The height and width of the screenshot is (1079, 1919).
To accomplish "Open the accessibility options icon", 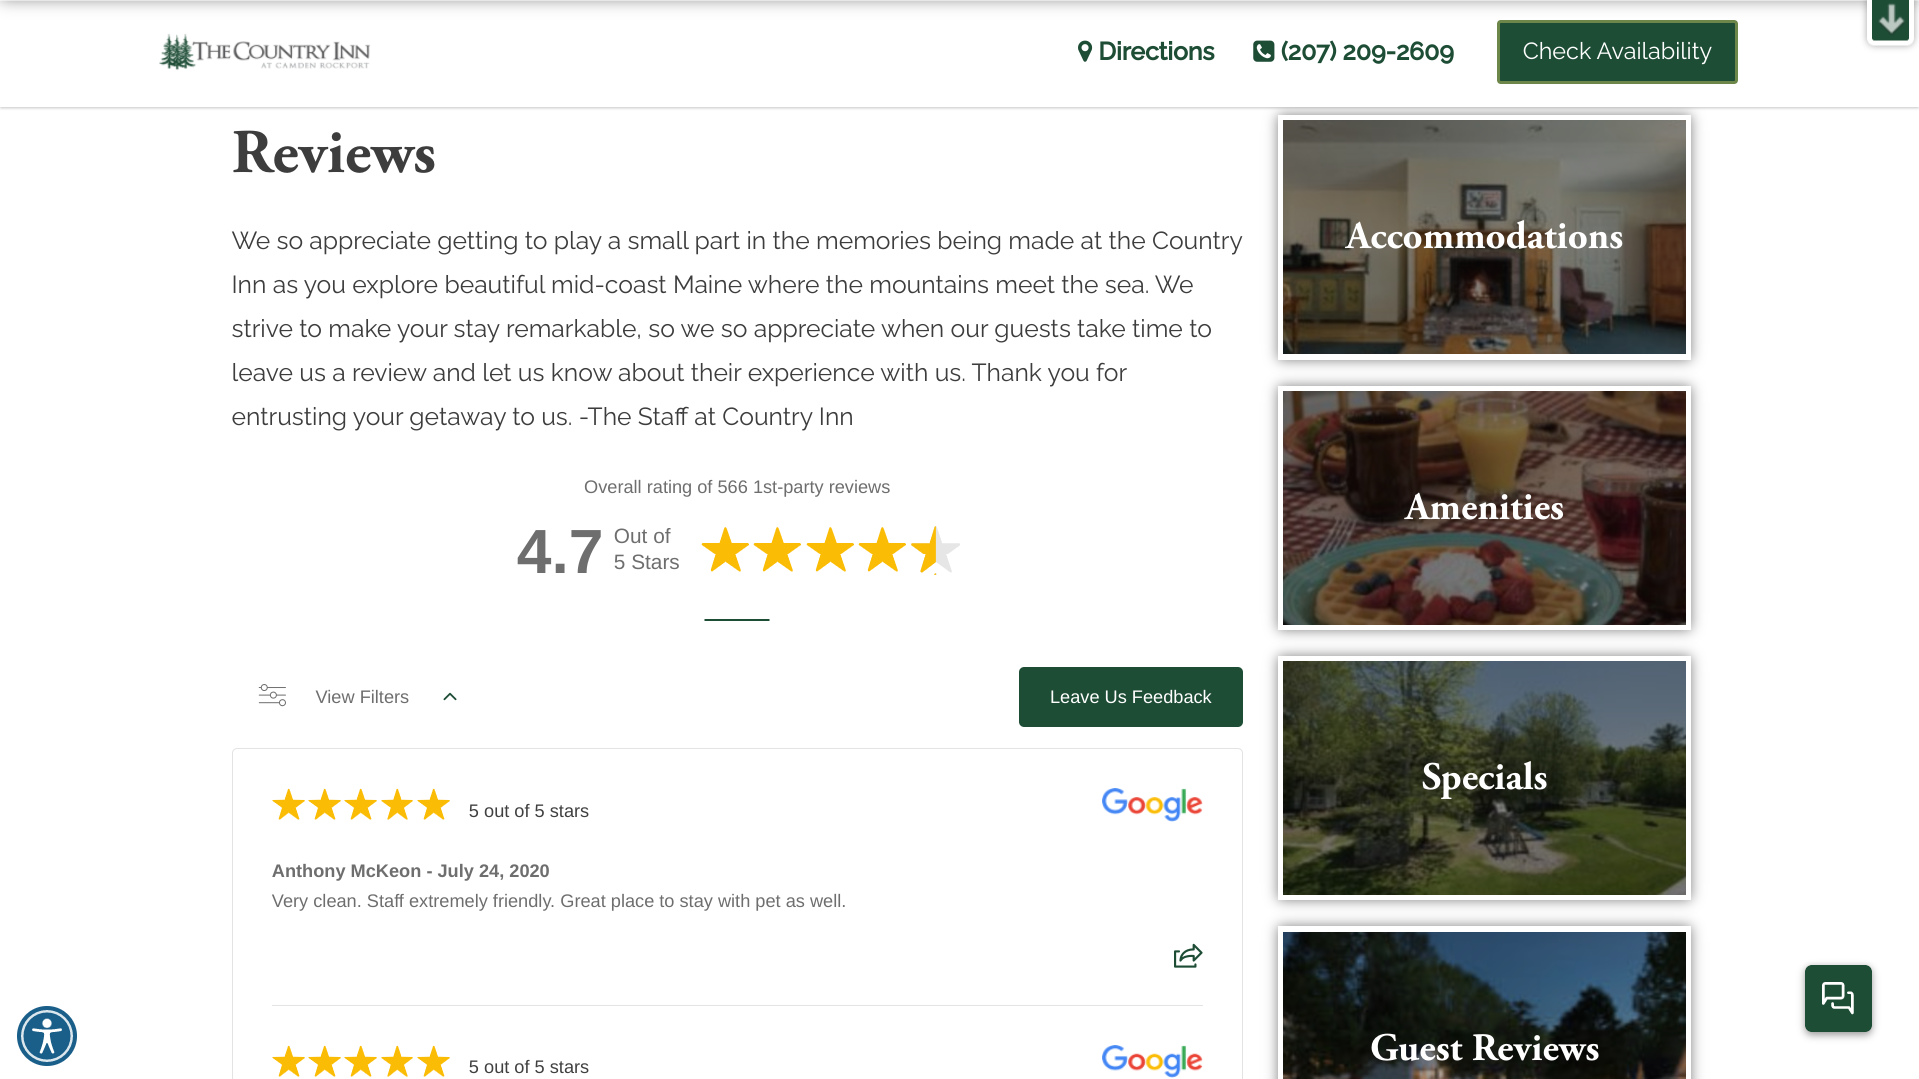I will pos(47,1036).
